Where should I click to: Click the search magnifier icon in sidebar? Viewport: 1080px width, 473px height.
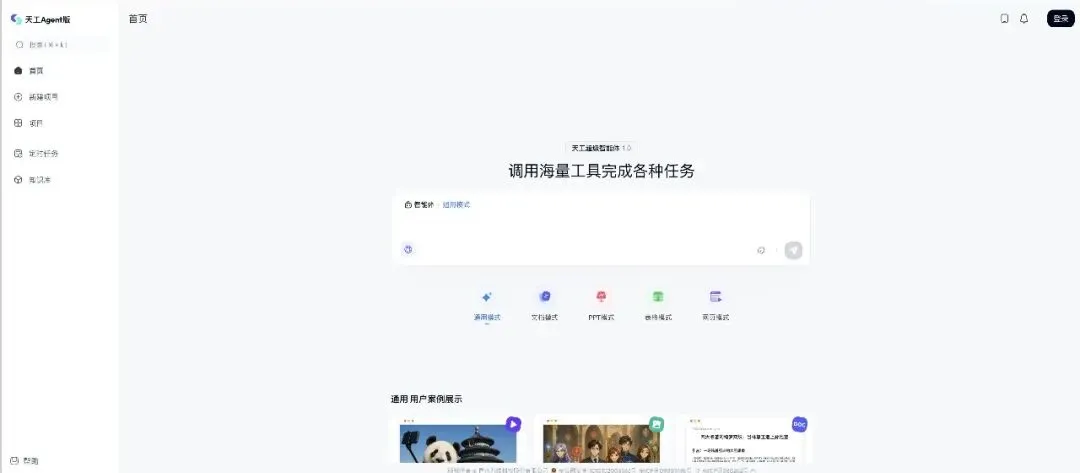click(x=19, y=45)
